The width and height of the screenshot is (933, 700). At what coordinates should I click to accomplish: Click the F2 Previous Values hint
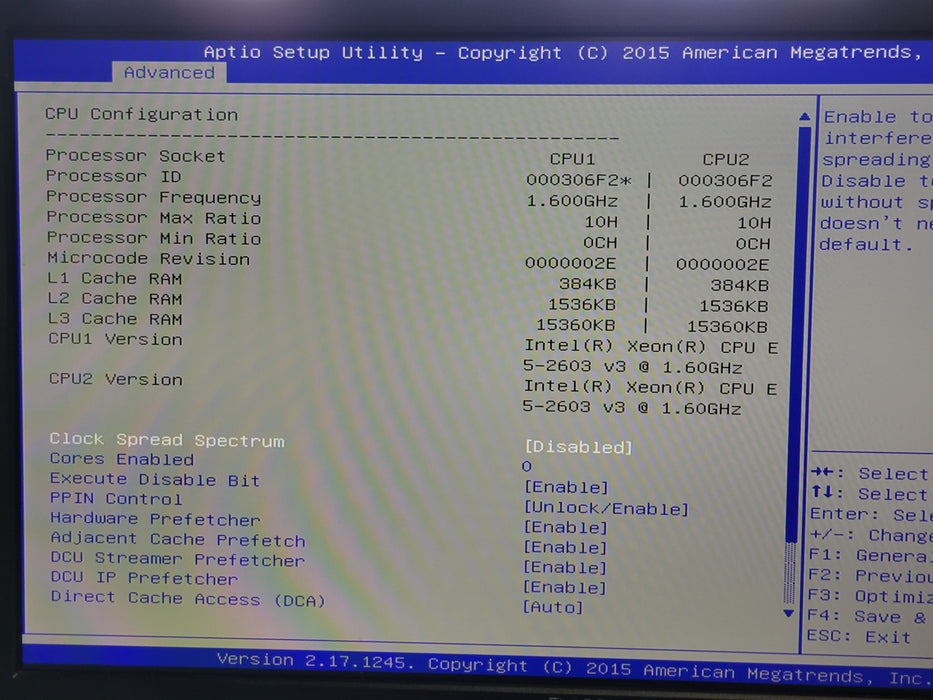(x=871, y=576)
